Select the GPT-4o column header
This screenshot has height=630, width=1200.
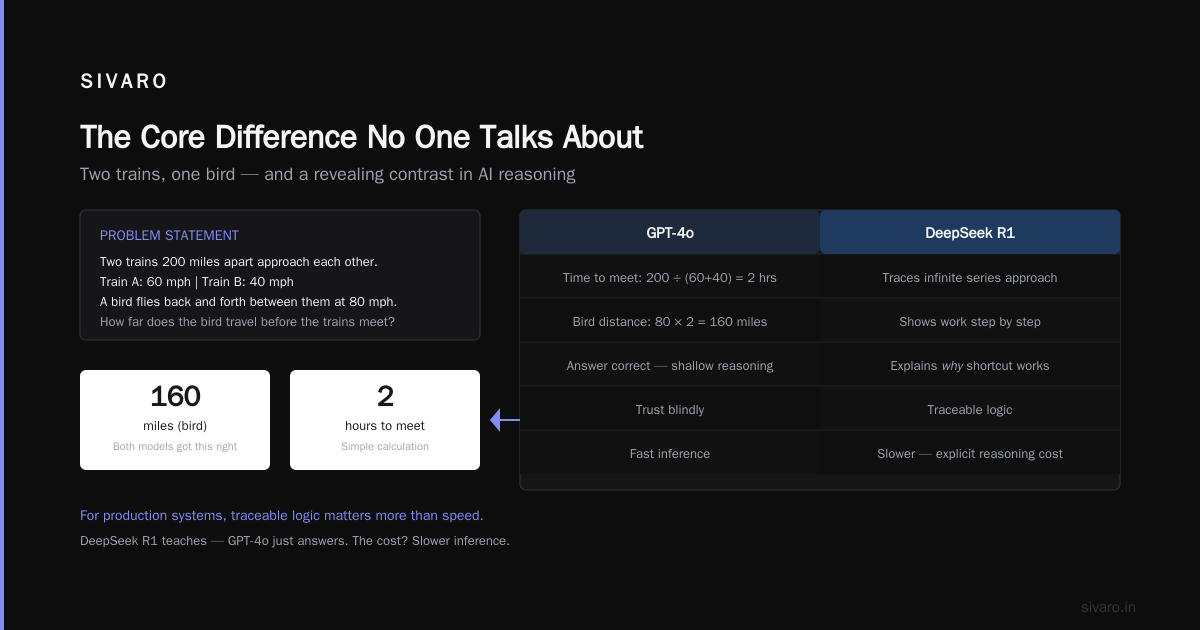point(670,232)
